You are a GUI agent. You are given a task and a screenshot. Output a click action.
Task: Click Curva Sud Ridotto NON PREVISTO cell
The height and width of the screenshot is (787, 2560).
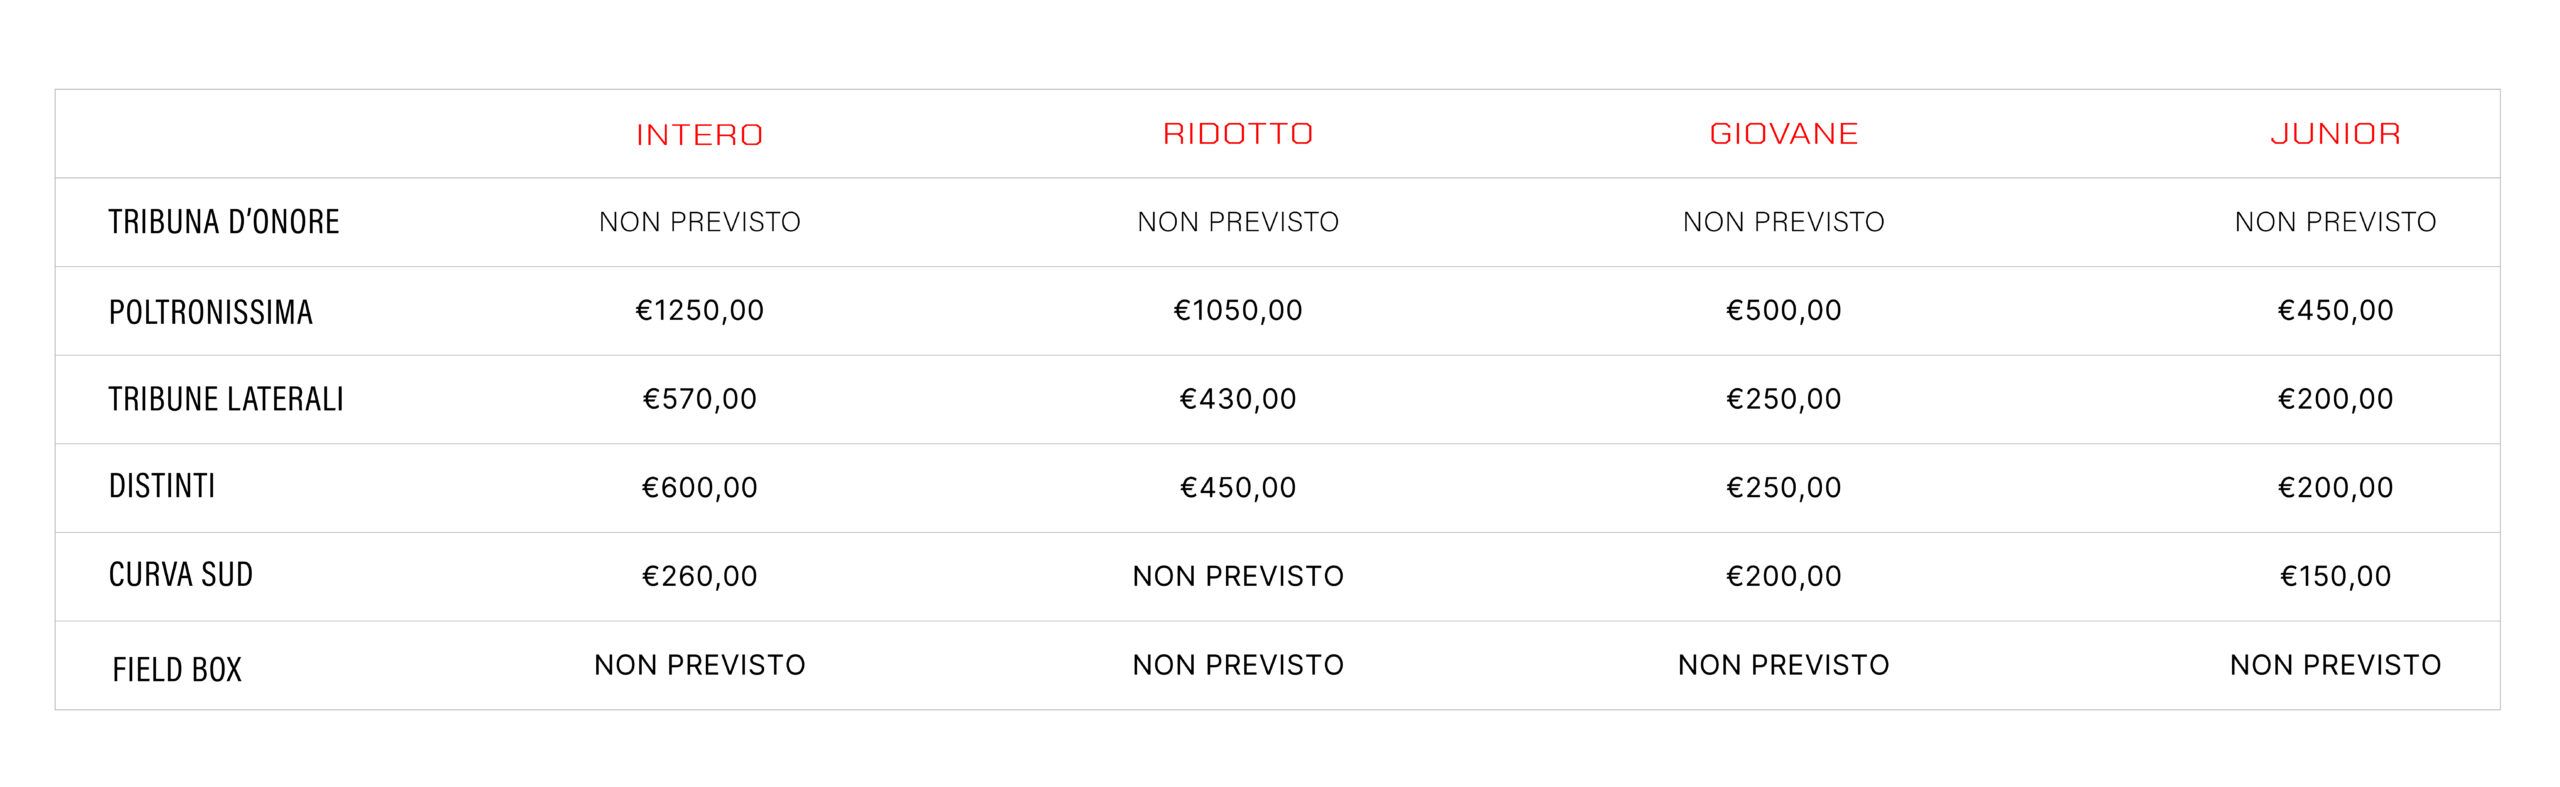click(x=1238, y=576)
